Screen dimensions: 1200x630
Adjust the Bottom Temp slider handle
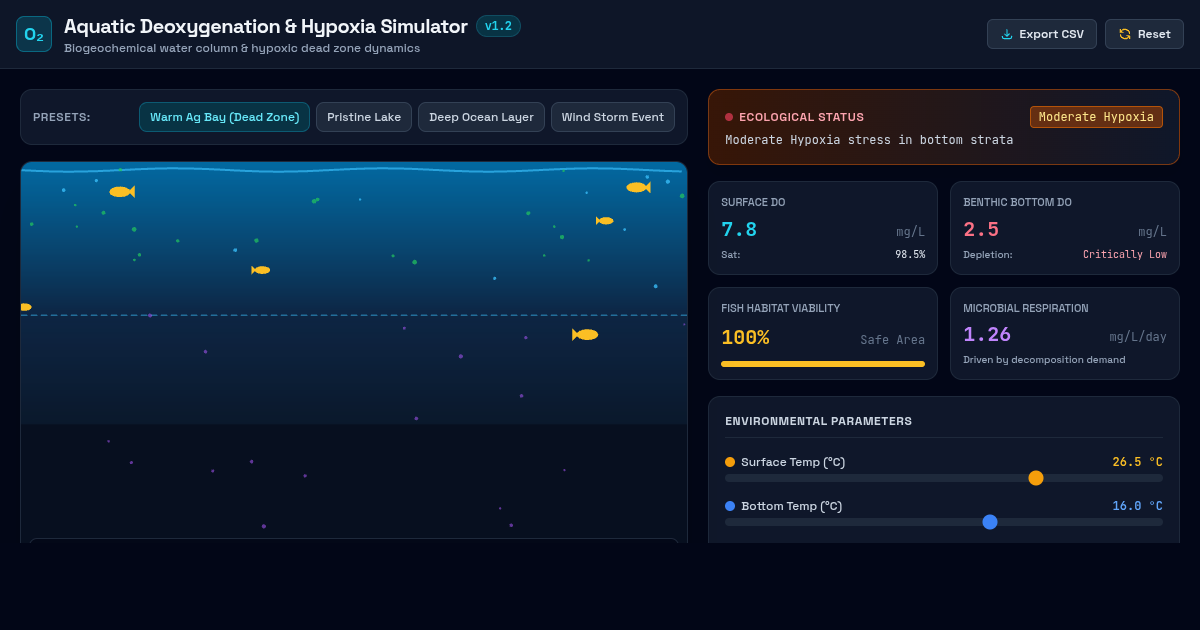pos(990,522)
